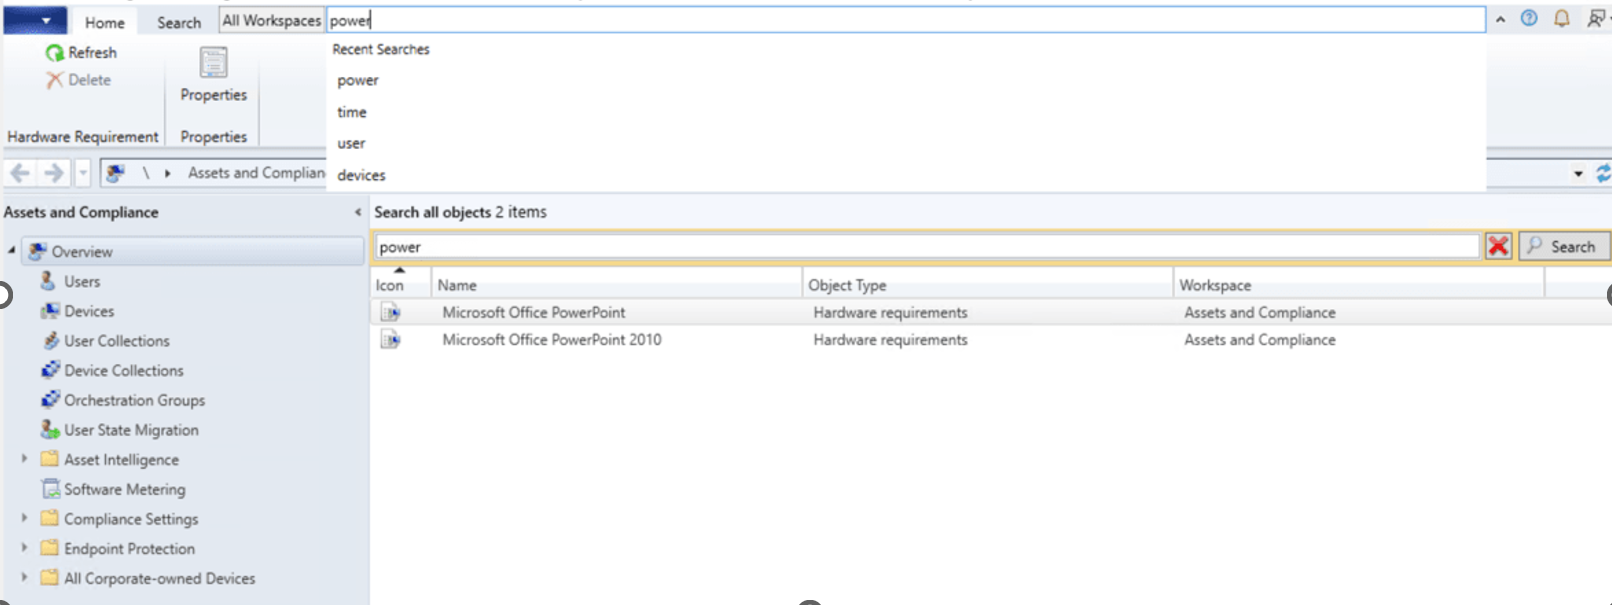
Task: Refresh the address bar blue arrows
Action: 1603,173
